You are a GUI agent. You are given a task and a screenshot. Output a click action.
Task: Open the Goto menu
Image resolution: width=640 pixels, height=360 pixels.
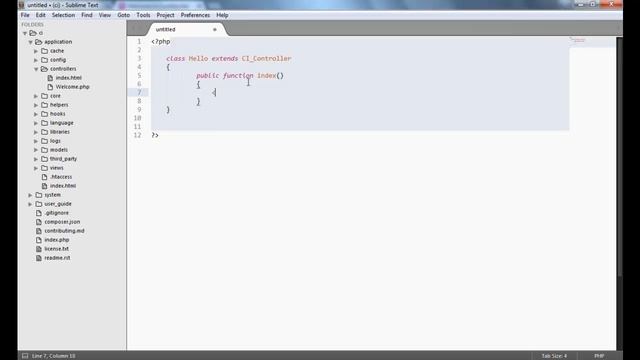(x=123, y=15)
